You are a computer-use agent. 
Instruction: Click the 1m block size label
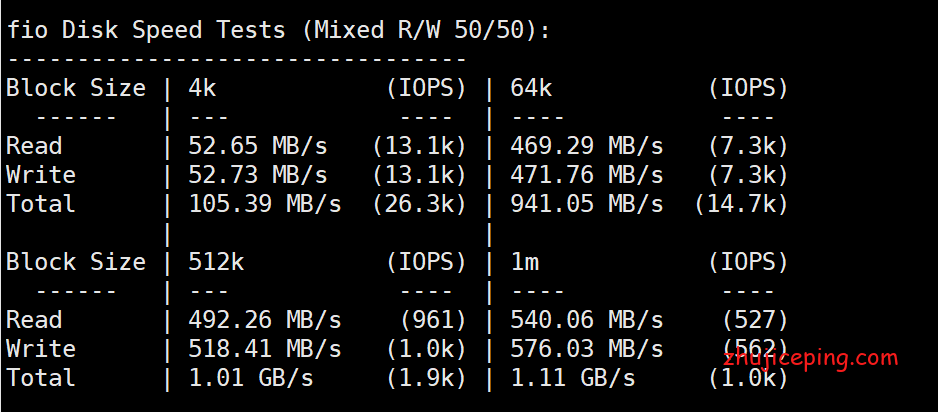click(525, 262)
